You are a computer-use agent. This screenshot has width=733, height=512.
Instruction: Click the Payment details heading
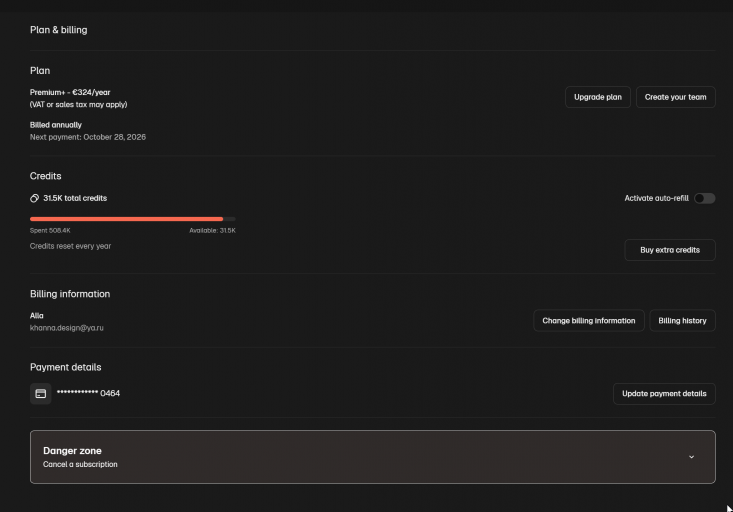[65, 368]
